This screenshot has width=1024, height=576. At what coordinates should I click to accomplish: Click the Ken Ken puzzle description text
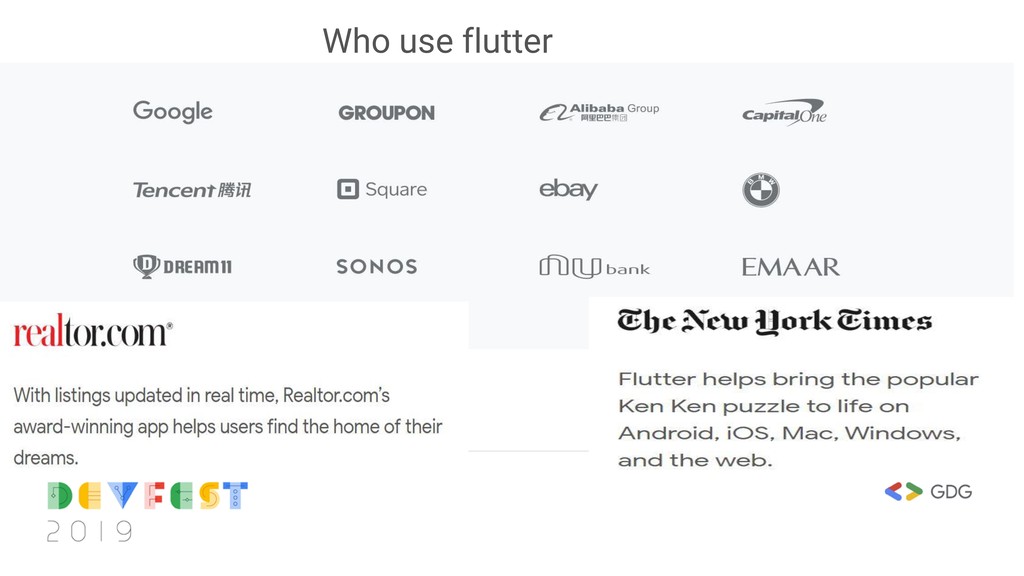[797, 420]
